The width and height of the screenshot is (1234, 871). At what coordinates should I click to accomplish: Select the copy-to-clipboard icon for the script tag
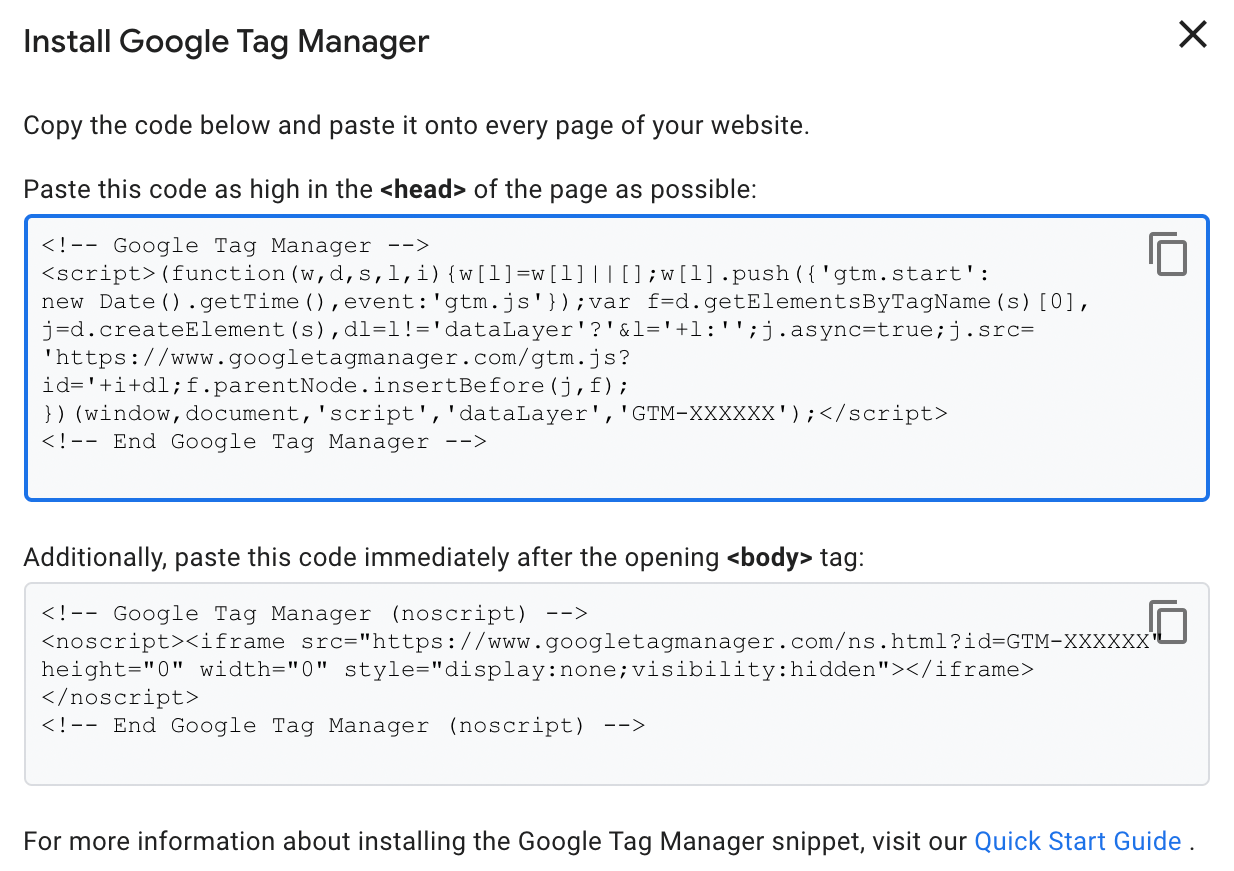click(1168, 254)
